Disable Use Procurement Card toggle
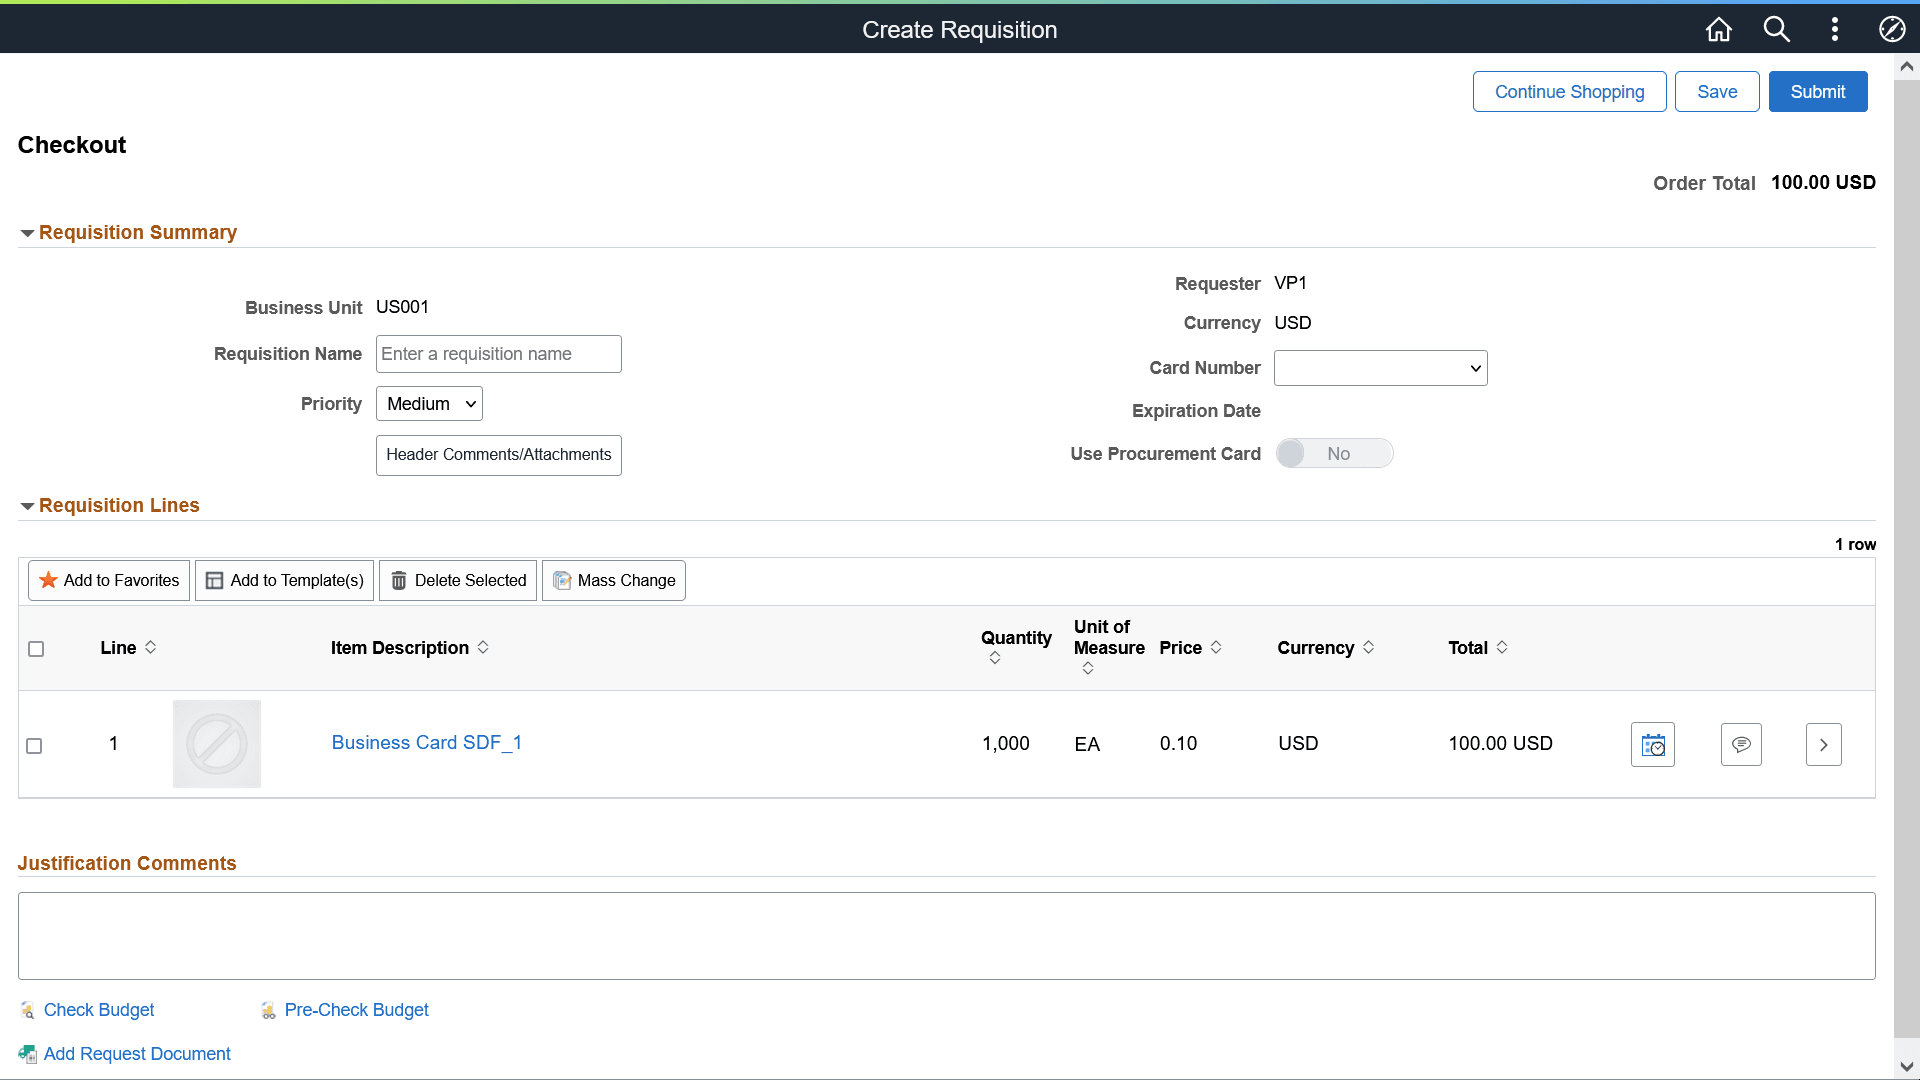The width and height of the screenshot is (1920, 1080). point(1335,453)
